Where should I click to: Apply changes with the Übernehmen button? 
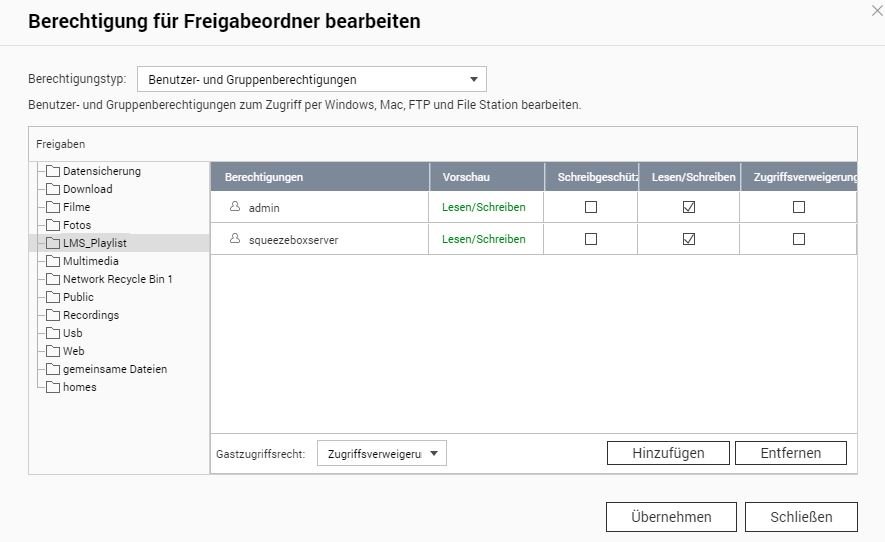coord(671,517)
